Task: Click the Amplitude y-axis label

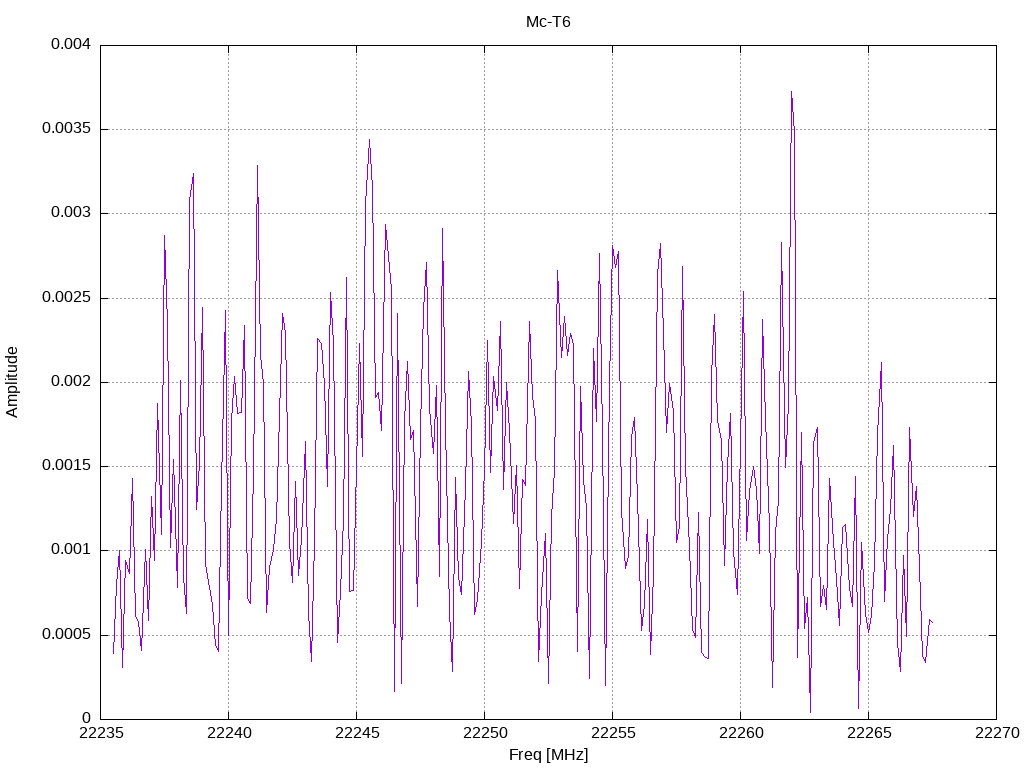Action: point(12,382)
